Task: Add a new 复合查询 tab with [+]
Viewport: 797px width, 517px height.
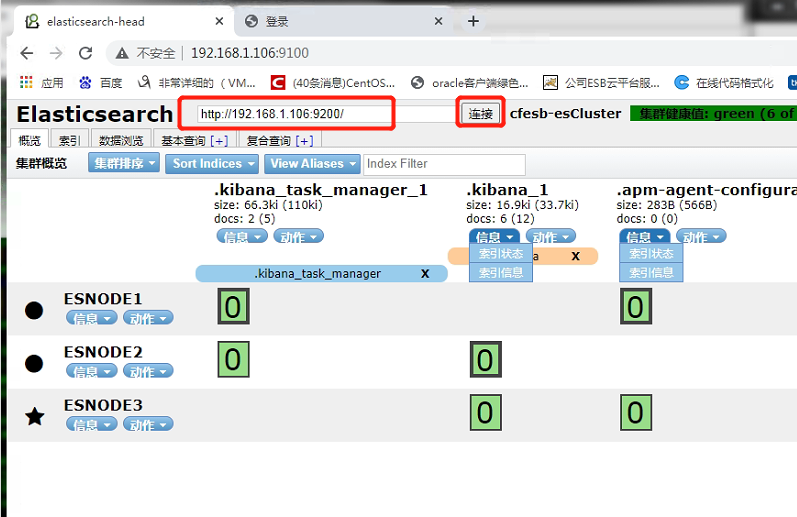Action: tap(304, 141)
